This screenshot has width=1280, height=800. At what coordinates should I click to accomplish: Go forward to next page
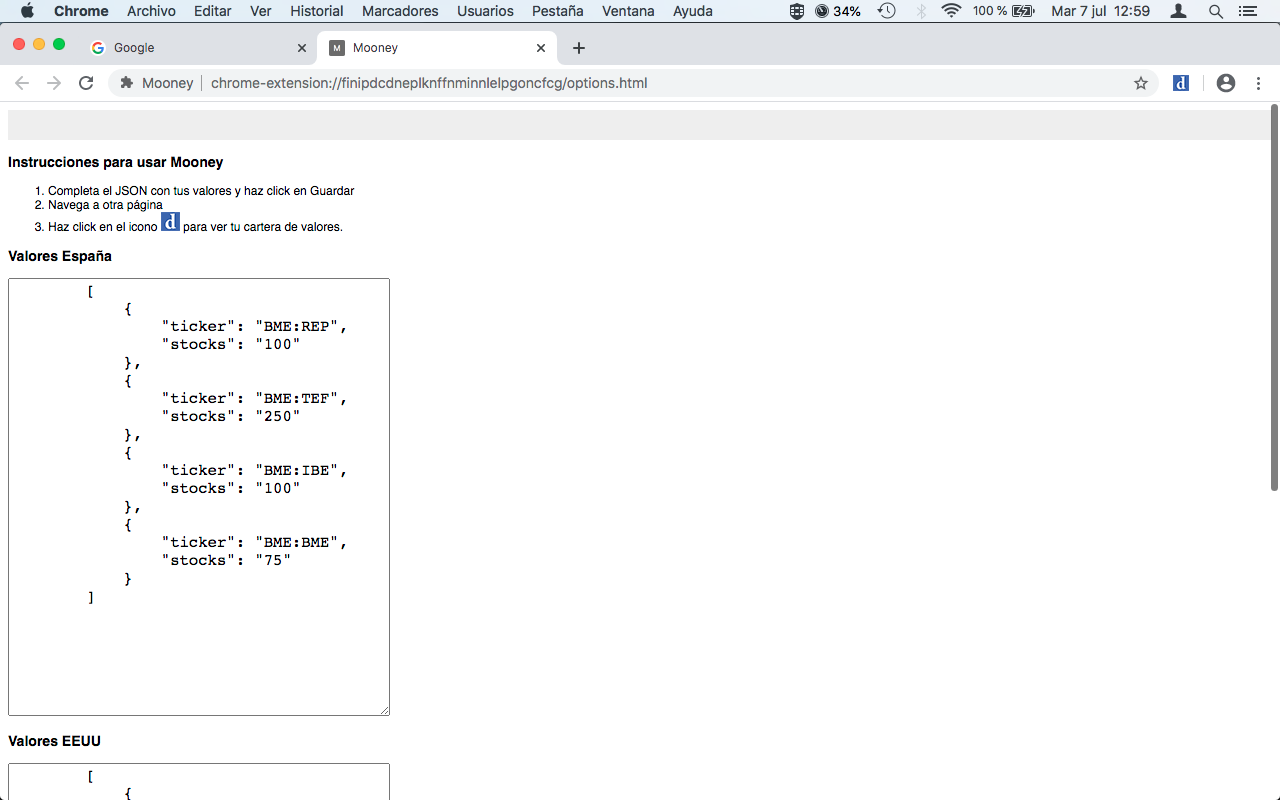(54, 83)
